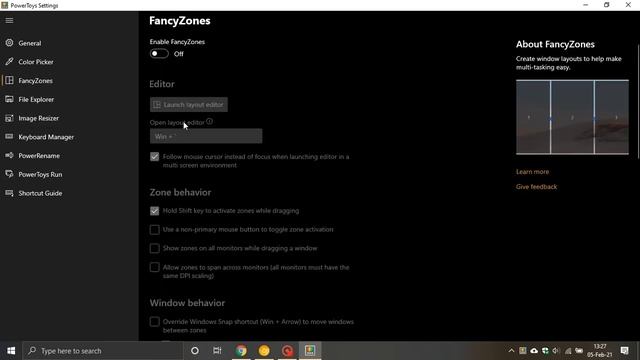Click the Keyboard Manager sidebar icon
The width and height of the screenshot is (640, 360).
pyautogui.click(x=9, y=137)
